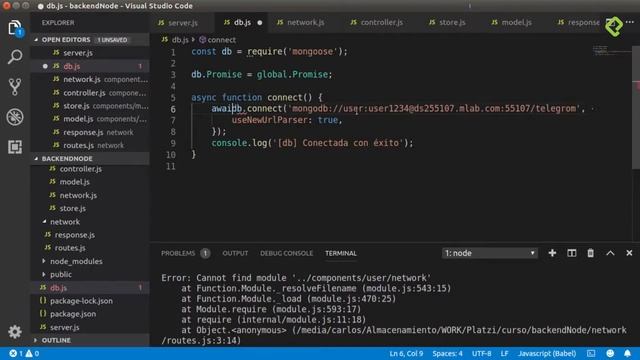
Task: Close the terminal panel
Action: [x=629, y=253]
